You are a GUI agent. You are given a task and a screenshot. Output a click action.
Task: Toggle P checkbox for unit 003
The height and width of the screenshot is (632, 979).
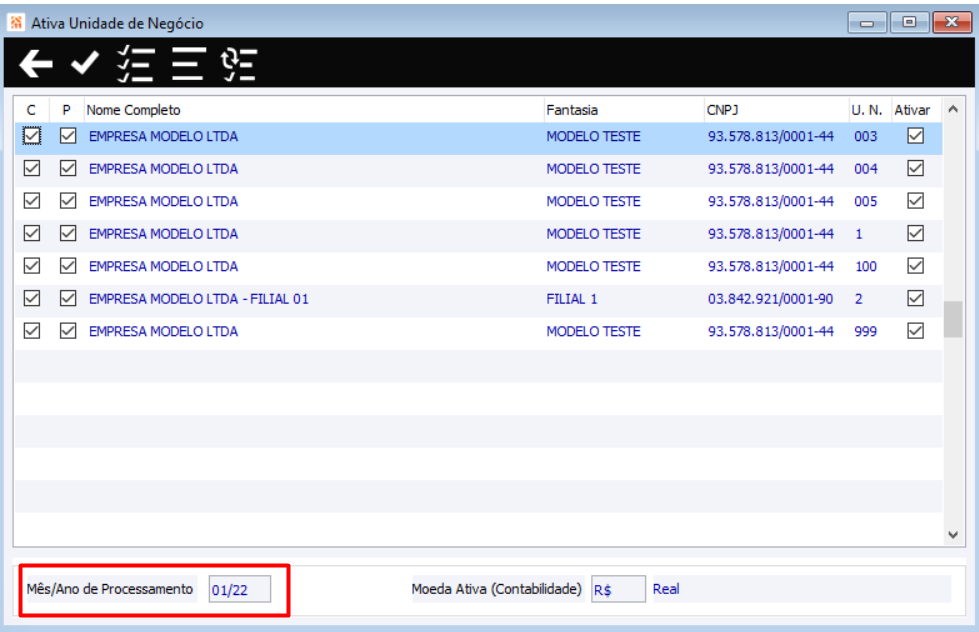[x=68, y=136]
